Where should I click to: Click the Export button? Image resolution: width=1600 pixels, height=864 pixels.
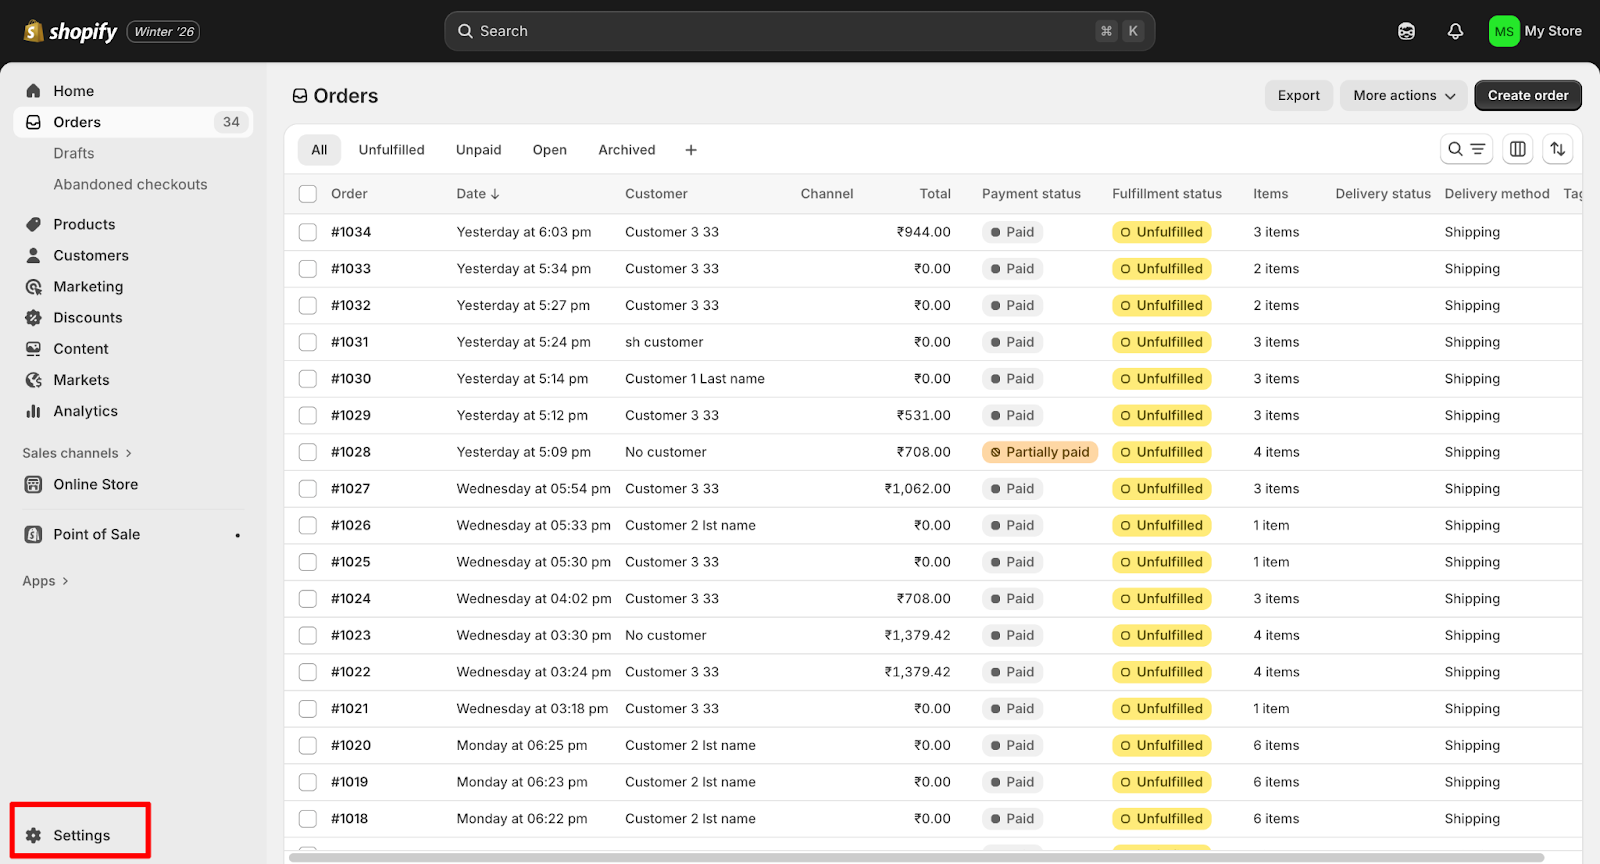tap(1298, 95)
